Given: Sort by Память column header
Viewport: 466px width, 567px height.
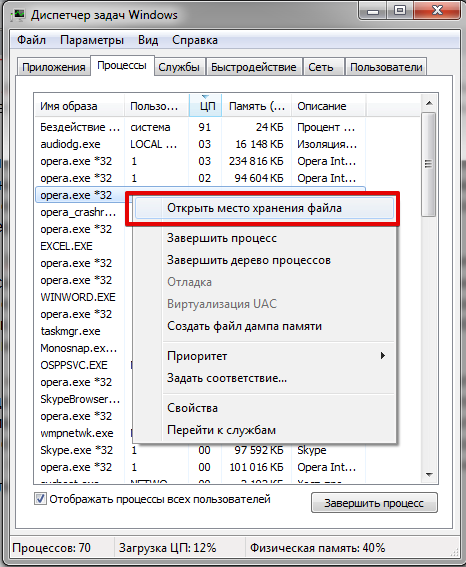Looking at the screenshot, I should point(257,106).
